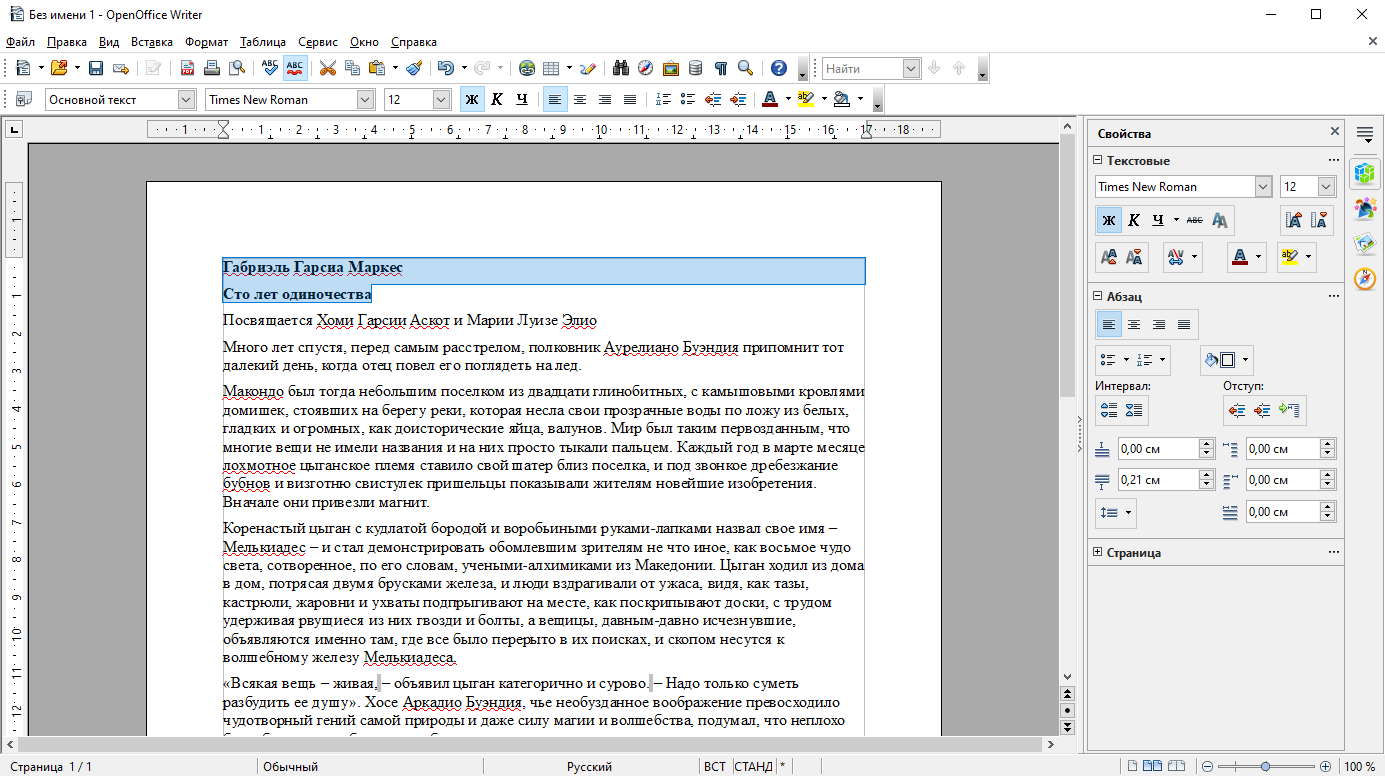The height and width of the screenshot is (776, 1385).
Task: Toggle AutoSpellcheck in the toolbar
Action: click(x=295, y=68)
